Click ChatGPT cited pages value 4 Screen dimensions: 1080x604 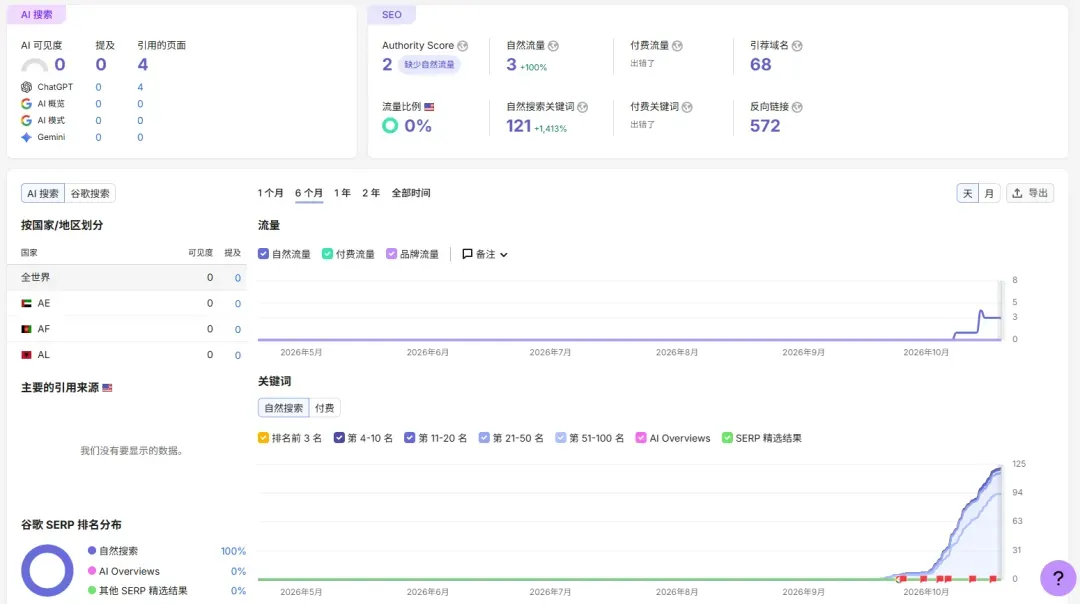(x=140, y=87)
